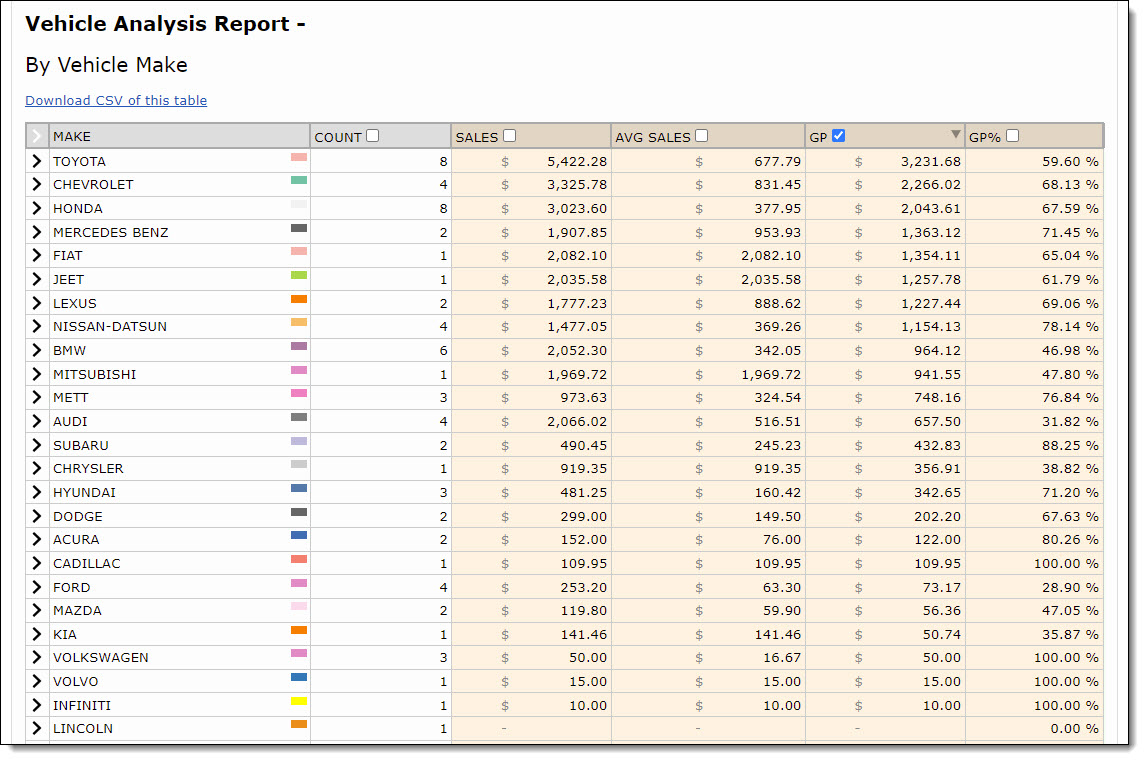Uncheck the GP column checkbox

point(838,136)
